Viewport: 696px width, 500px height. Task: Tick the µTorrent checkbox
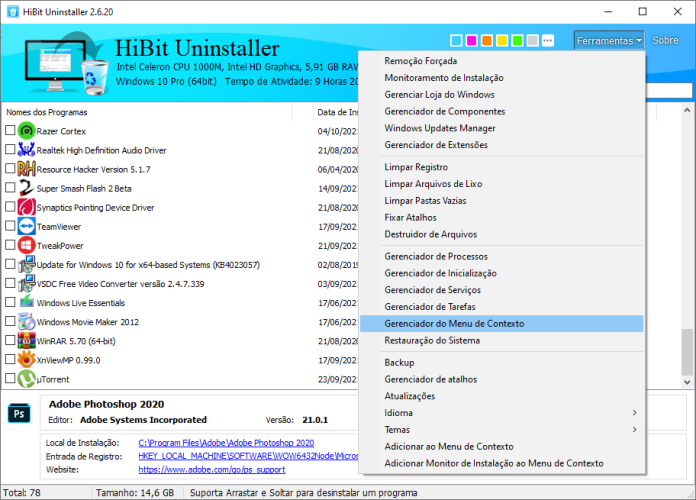tap(10, 378)
